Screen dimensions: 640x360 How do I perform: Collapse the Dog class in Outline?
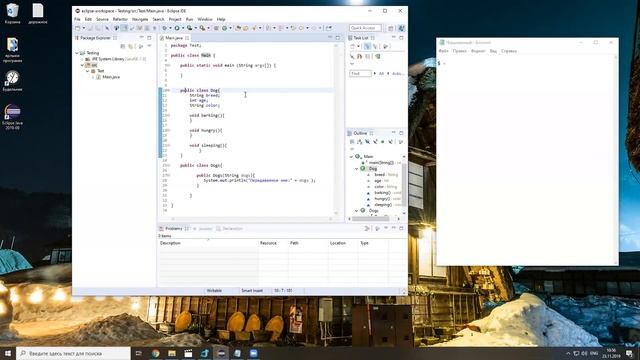click(356, 169)
